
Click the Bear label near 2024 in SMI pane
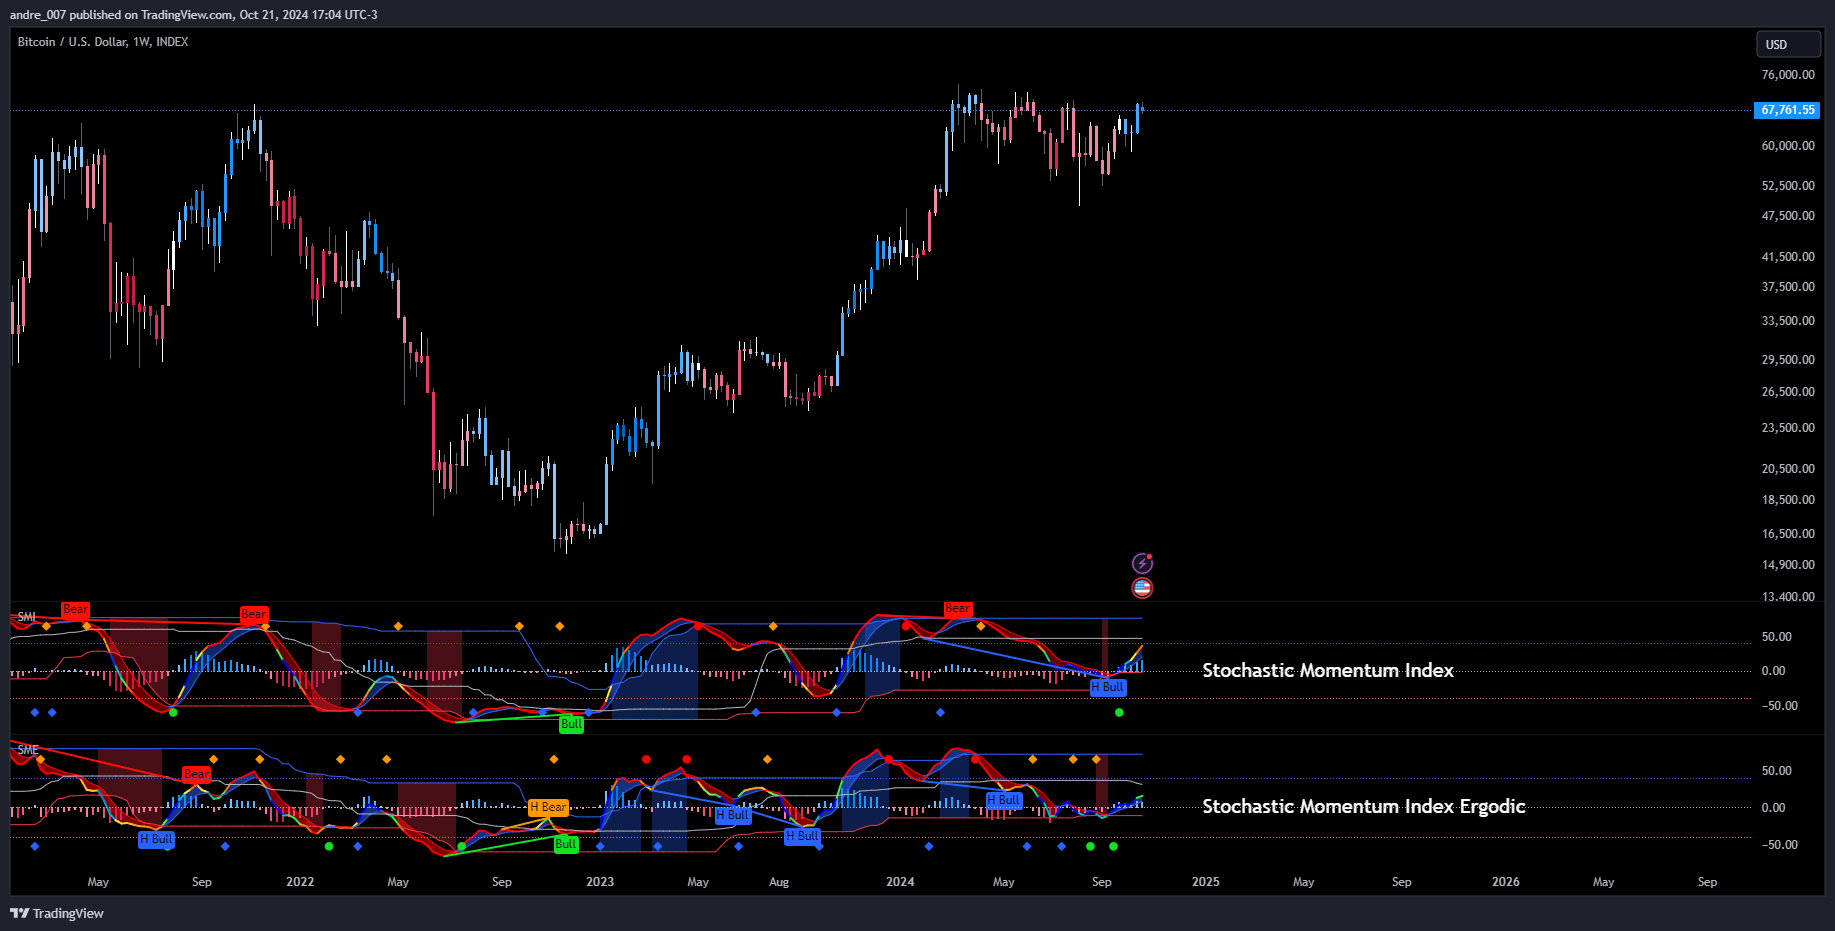pyautogui.click(x=957, y=608)
